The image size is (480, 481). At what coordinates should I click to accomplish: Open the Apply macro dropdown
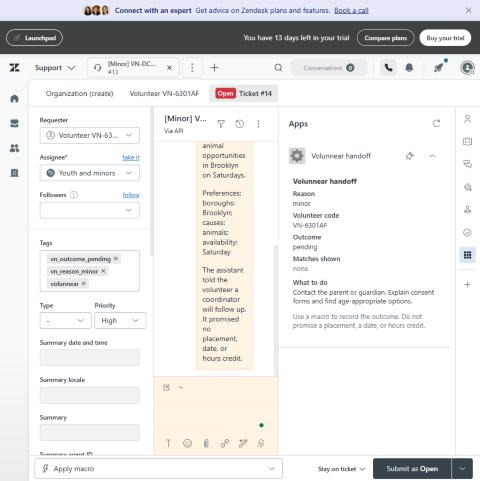pyautogui.click(x=158, y=469)
